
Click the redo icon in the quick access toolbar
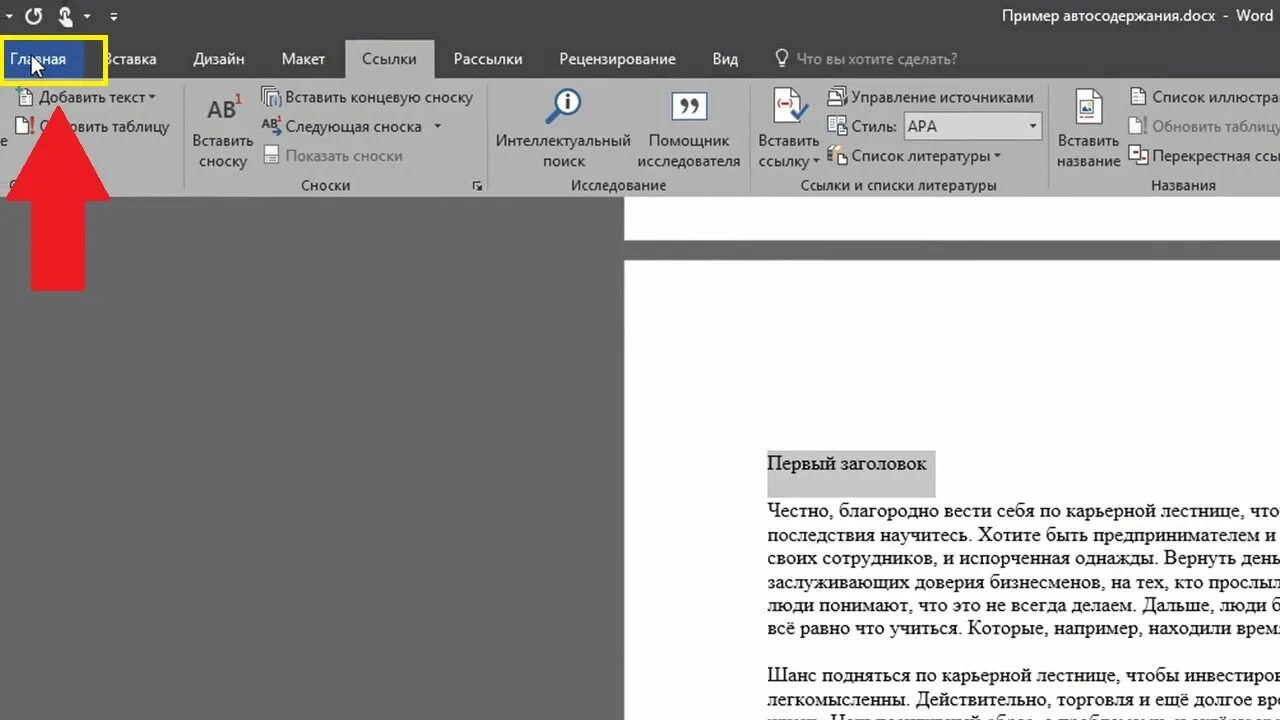(33, 16)
